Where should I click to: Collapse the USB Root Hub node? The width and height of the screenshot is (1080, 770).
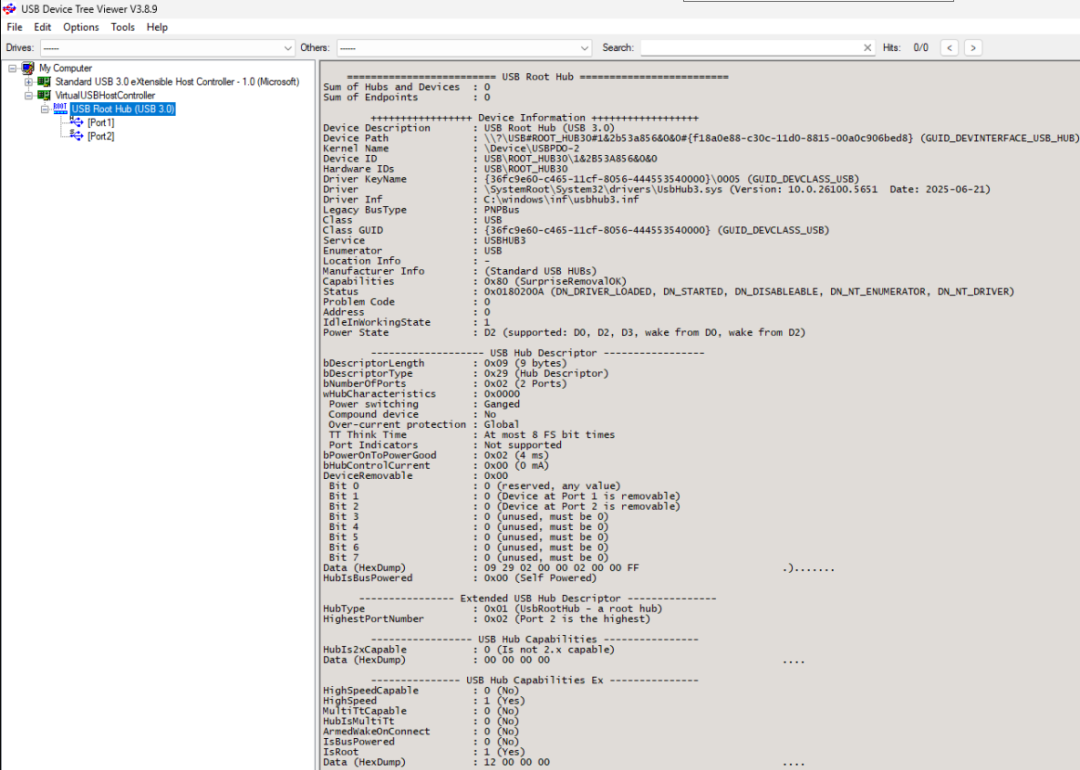click(45, 109)
